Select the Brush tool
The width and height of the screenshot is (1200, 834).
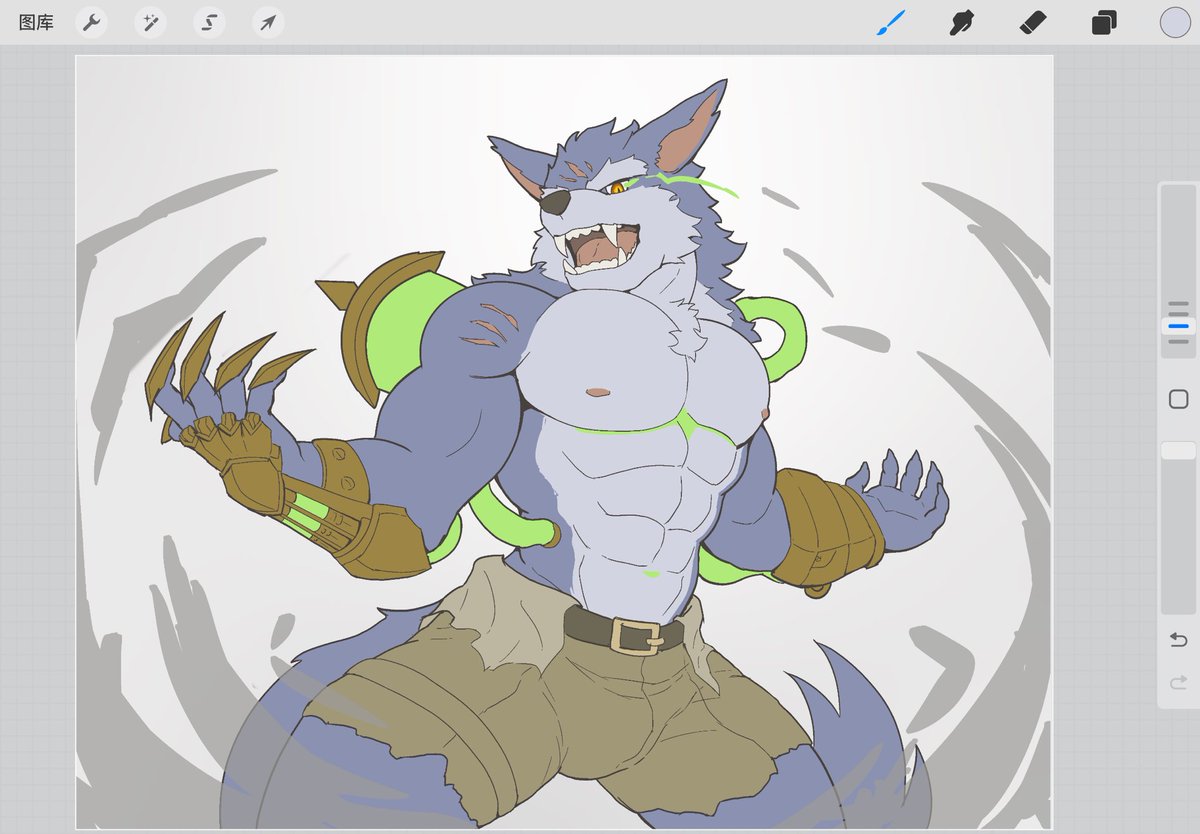(891, 22)
